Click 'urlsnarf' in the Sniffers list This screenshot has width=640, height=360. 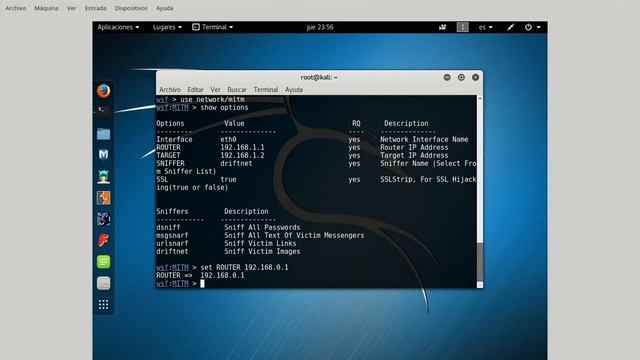[172, 243]
